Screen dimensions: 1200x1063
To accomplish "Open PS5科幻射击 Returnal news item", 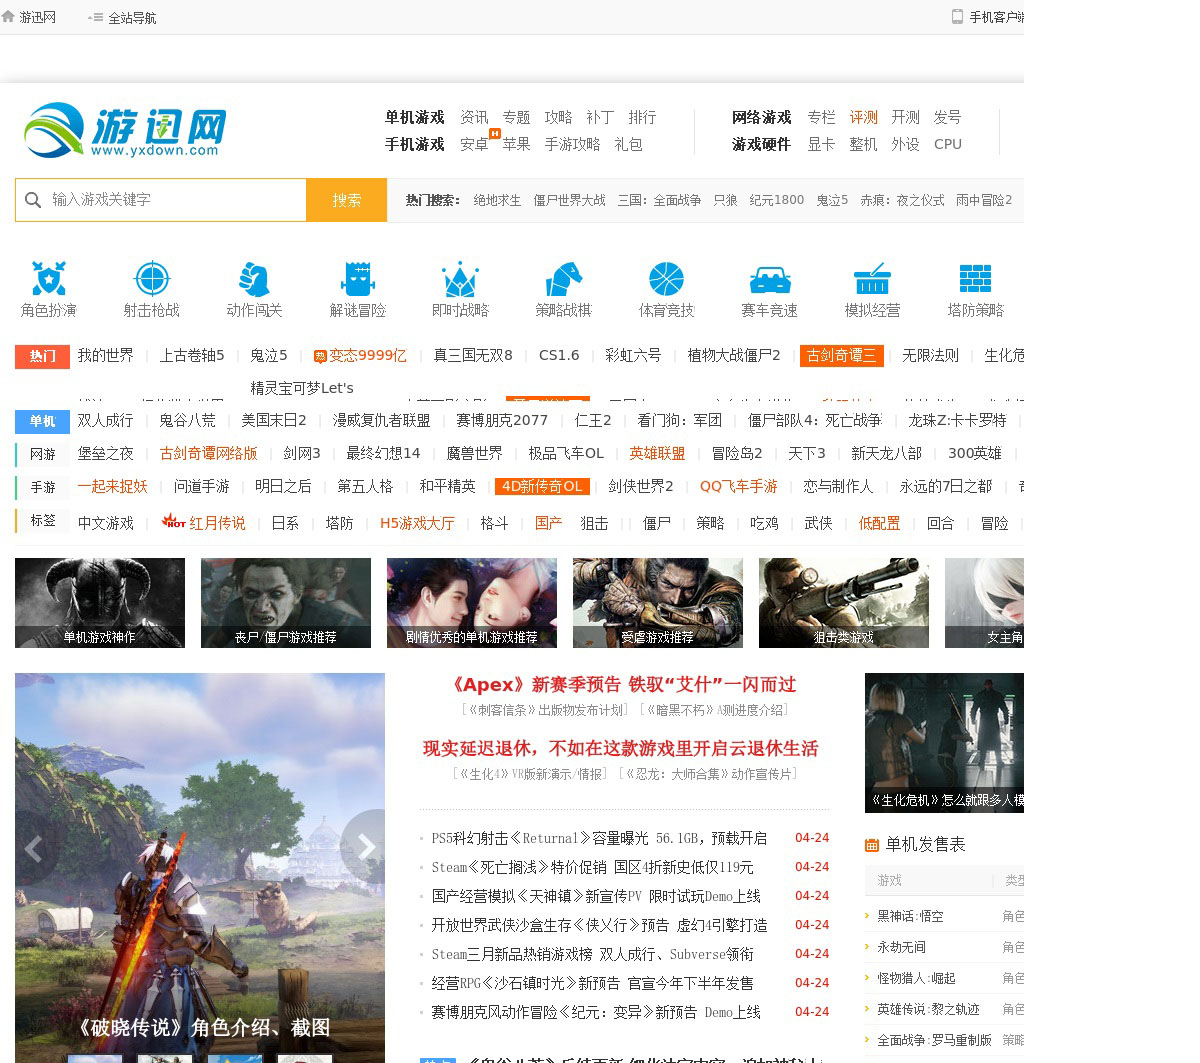I will (x=599, y=838).
